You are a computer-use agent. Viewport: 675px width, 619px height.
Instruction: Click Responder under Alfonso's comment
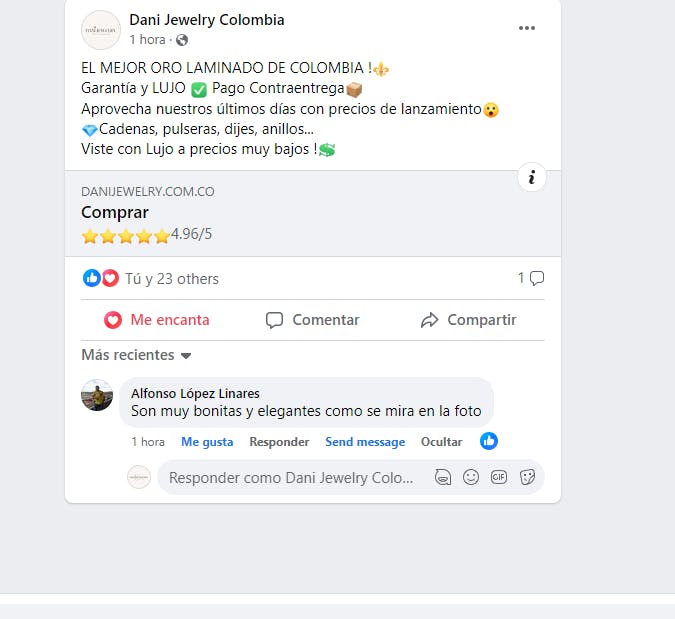point(279,442)
